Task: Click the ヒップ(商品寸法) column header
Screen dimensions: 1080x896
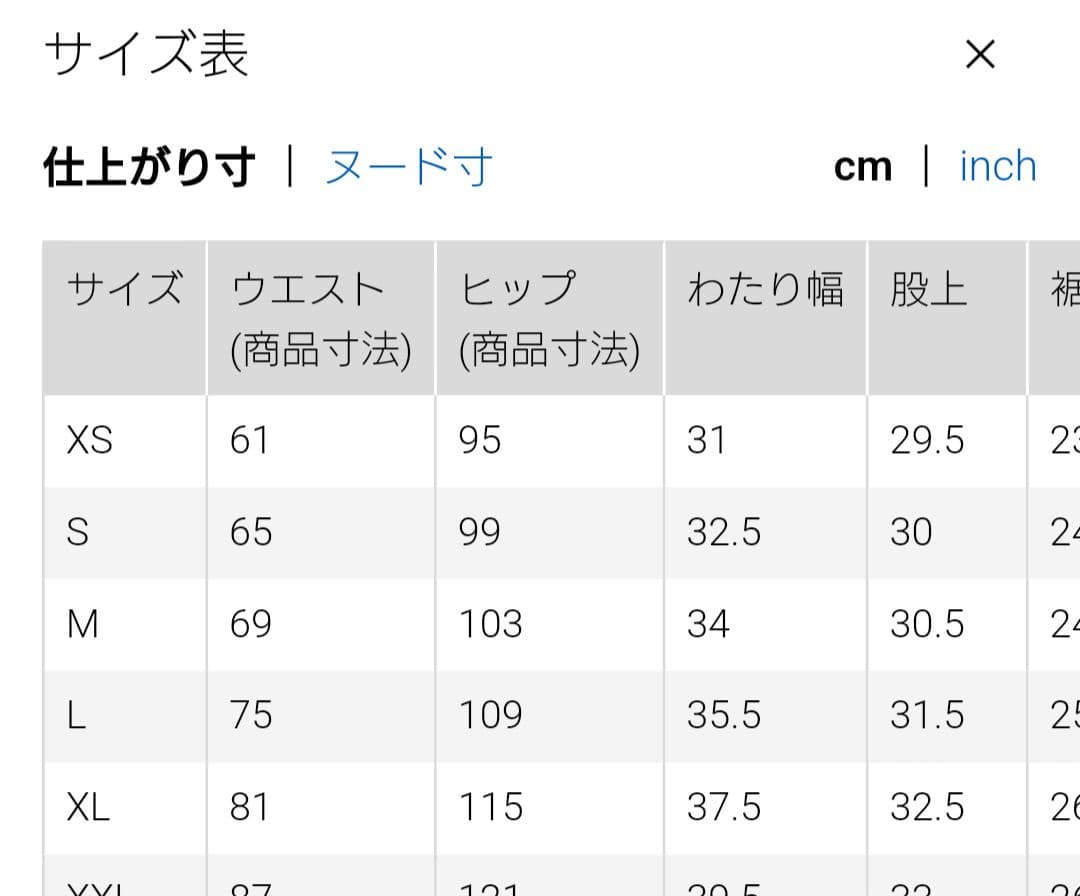Action: (550, 318)
